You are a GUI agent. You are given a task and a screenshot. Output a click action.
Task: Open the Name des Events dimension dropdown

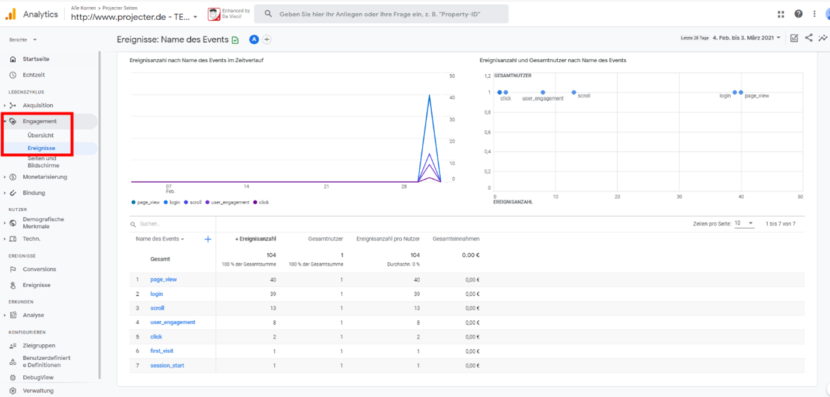[x=160, y=239]
